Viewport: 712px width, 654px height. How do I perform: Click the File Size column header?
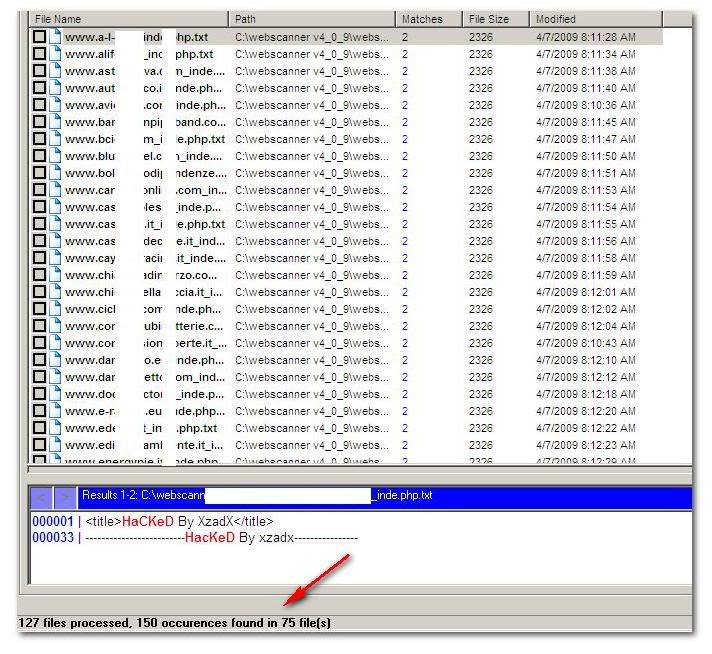pos(495,19)
